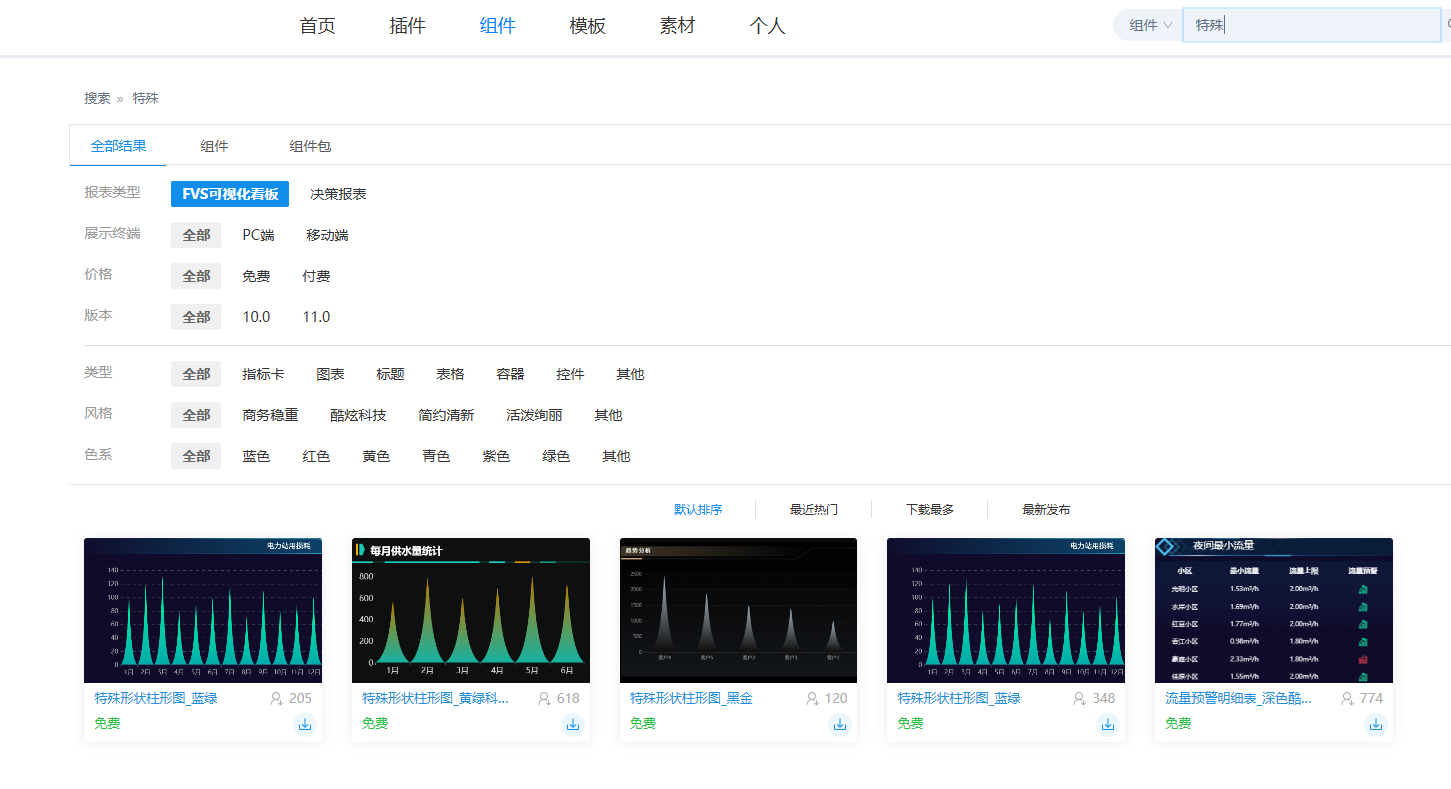The height and width of the screenshot is (789, 1451).
Task: Click download icon for 特殊形状柱形图_黑金 card
Action: 840,724
